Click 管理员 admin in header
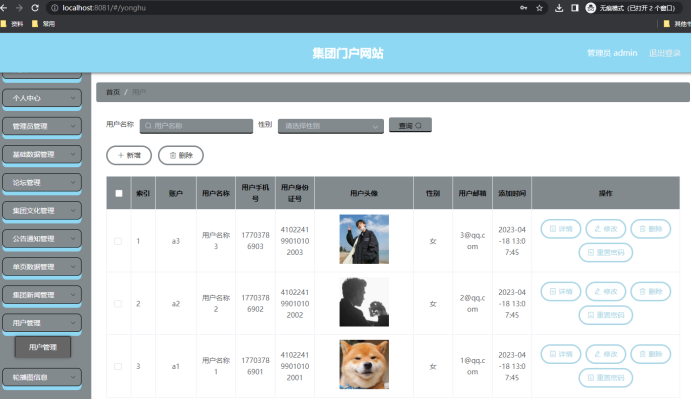The width and height of the screenshot is (692, 400). [x=612, y=53]
